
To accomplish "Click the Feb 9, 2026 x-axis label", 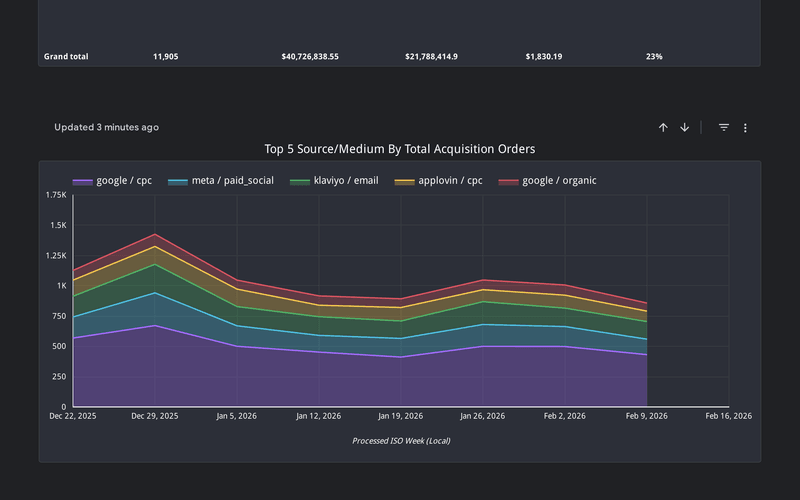I will 647,415.
